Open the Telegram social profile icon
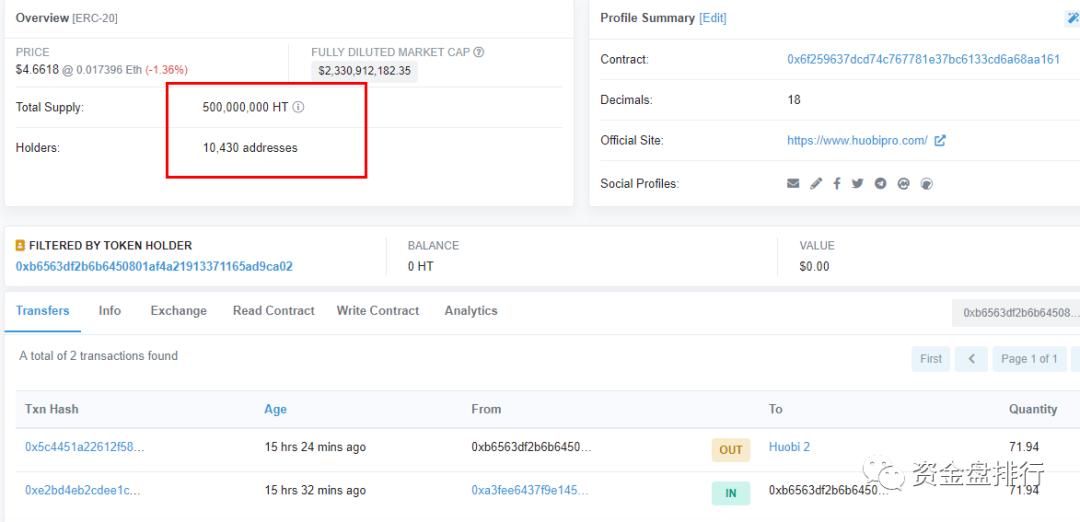1080x522 pixels. pos(880,184)
